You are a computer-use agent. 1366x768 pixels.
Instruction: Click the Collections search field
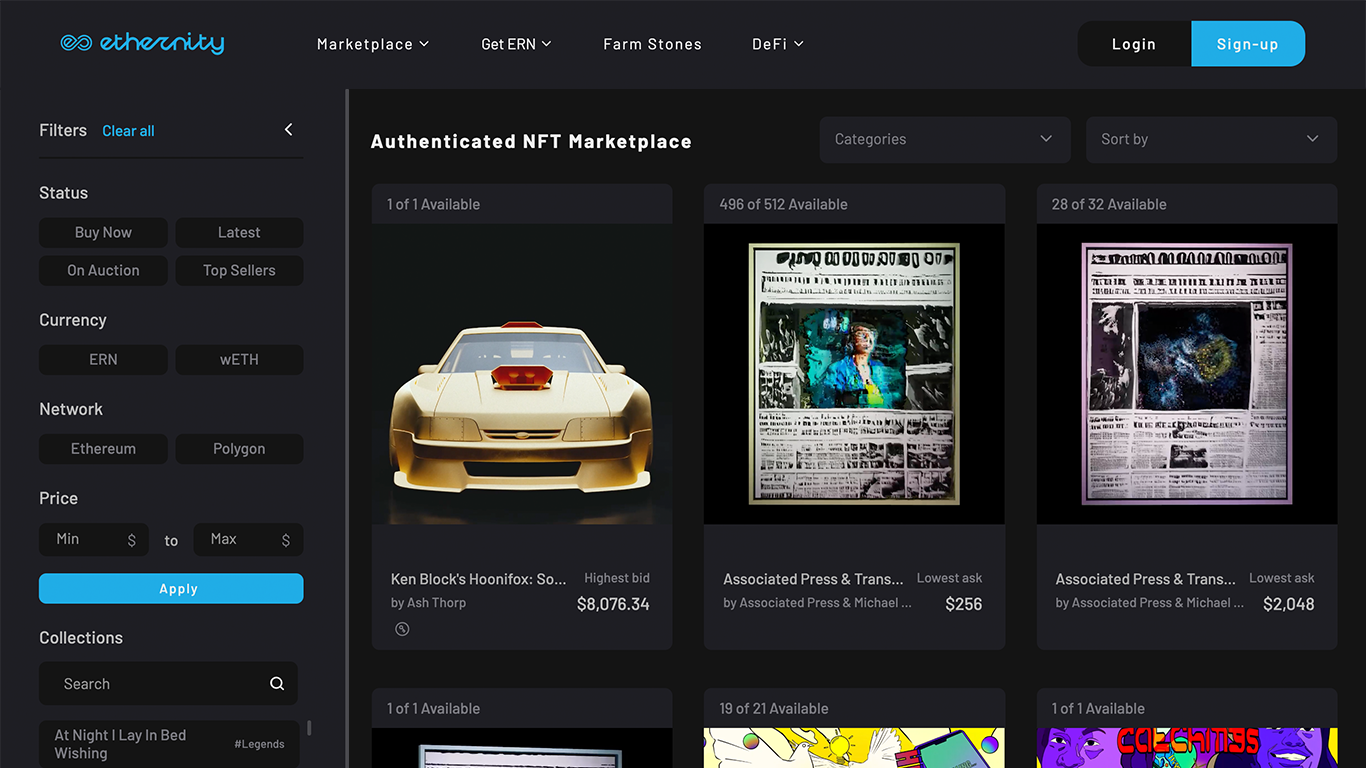168,684
